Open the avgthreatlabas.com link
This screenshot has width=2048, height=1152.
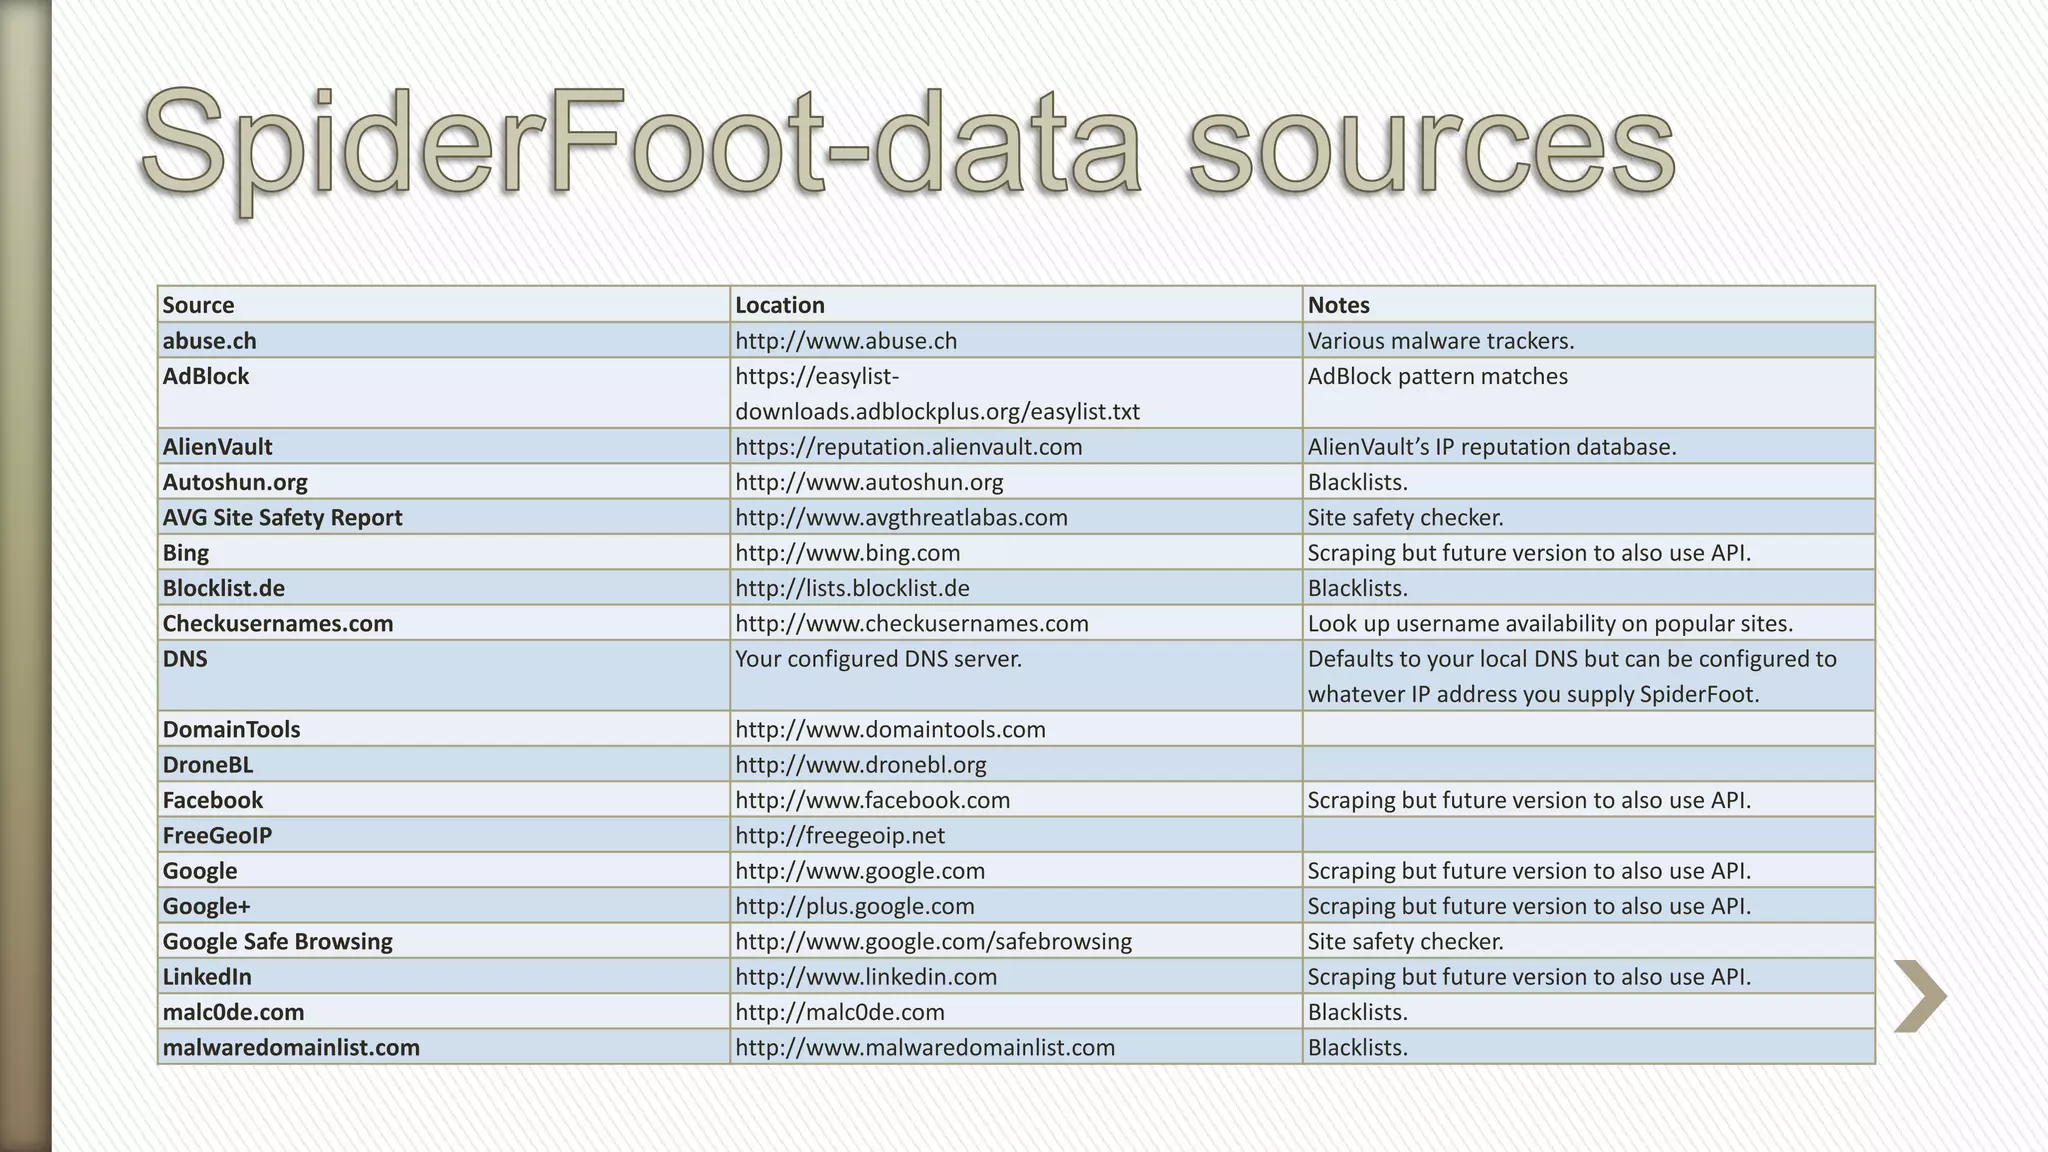901,518
